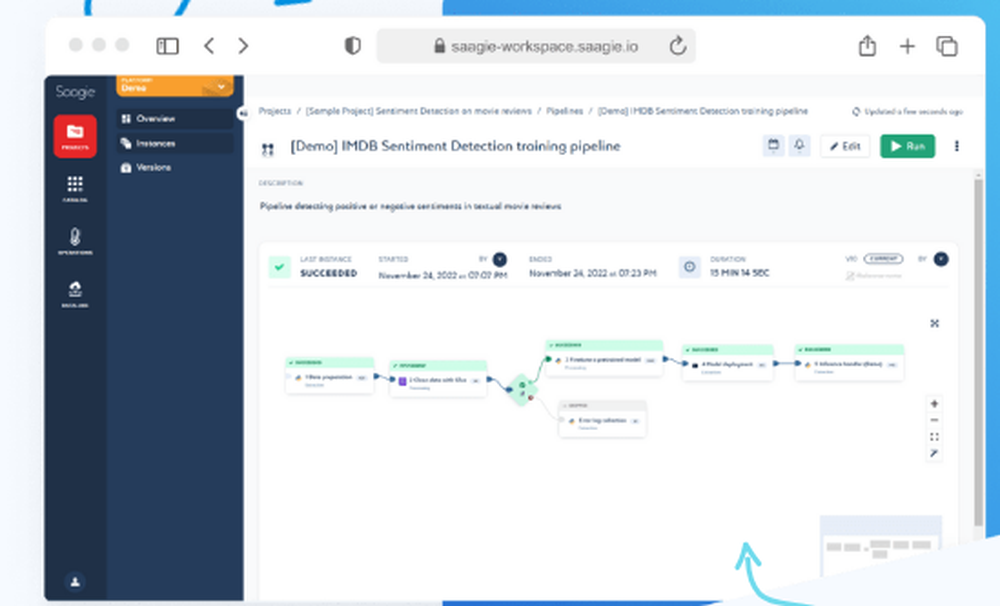Screen dimensions: 1000x606
Task: Open the Platform Demo dropdown
Action: (x=175, y=85)
